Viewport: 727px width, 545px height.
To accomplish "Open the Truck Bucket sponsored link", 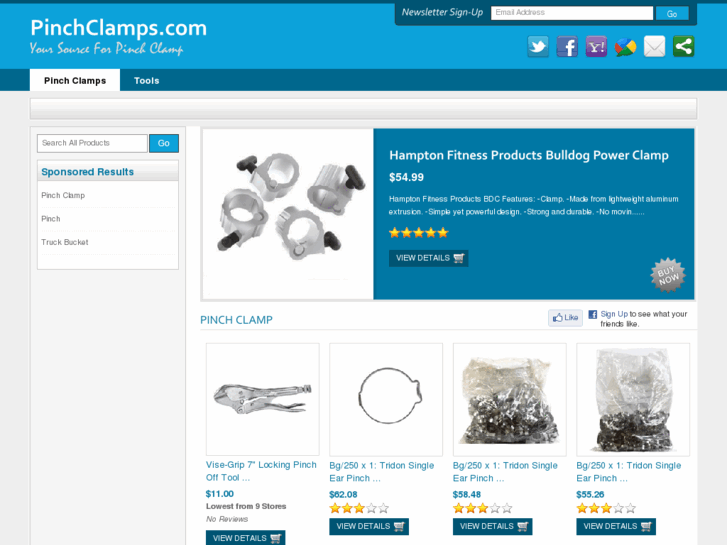I will pos(64,242).
